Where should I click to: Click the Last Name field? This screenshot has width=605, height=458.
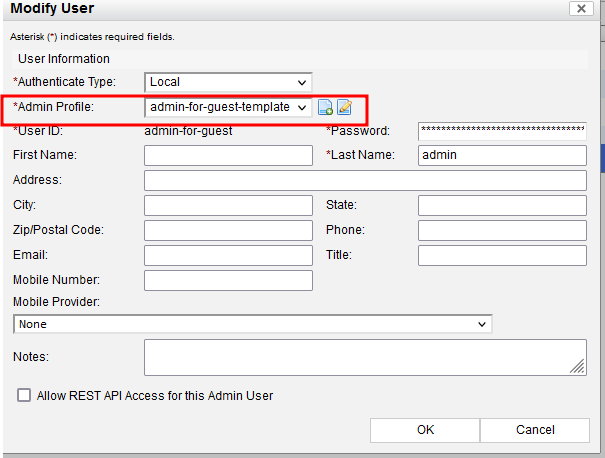(x=501, y=155)
